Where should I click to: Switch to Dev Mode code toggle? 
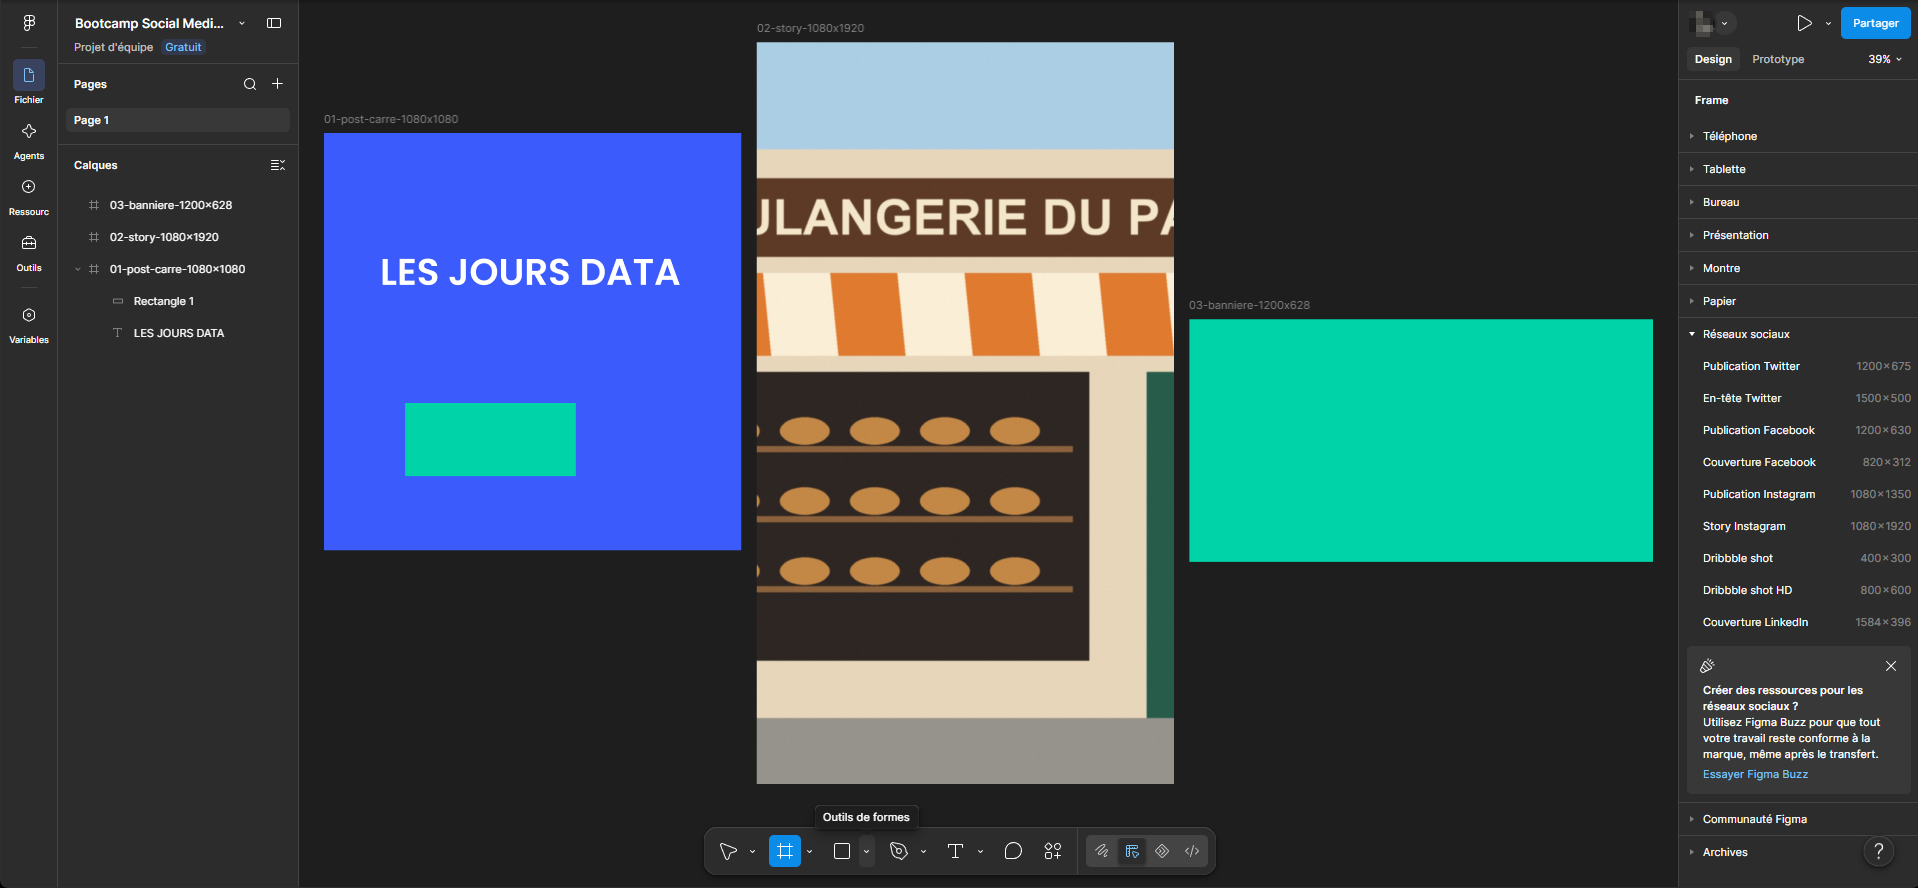1192,851
